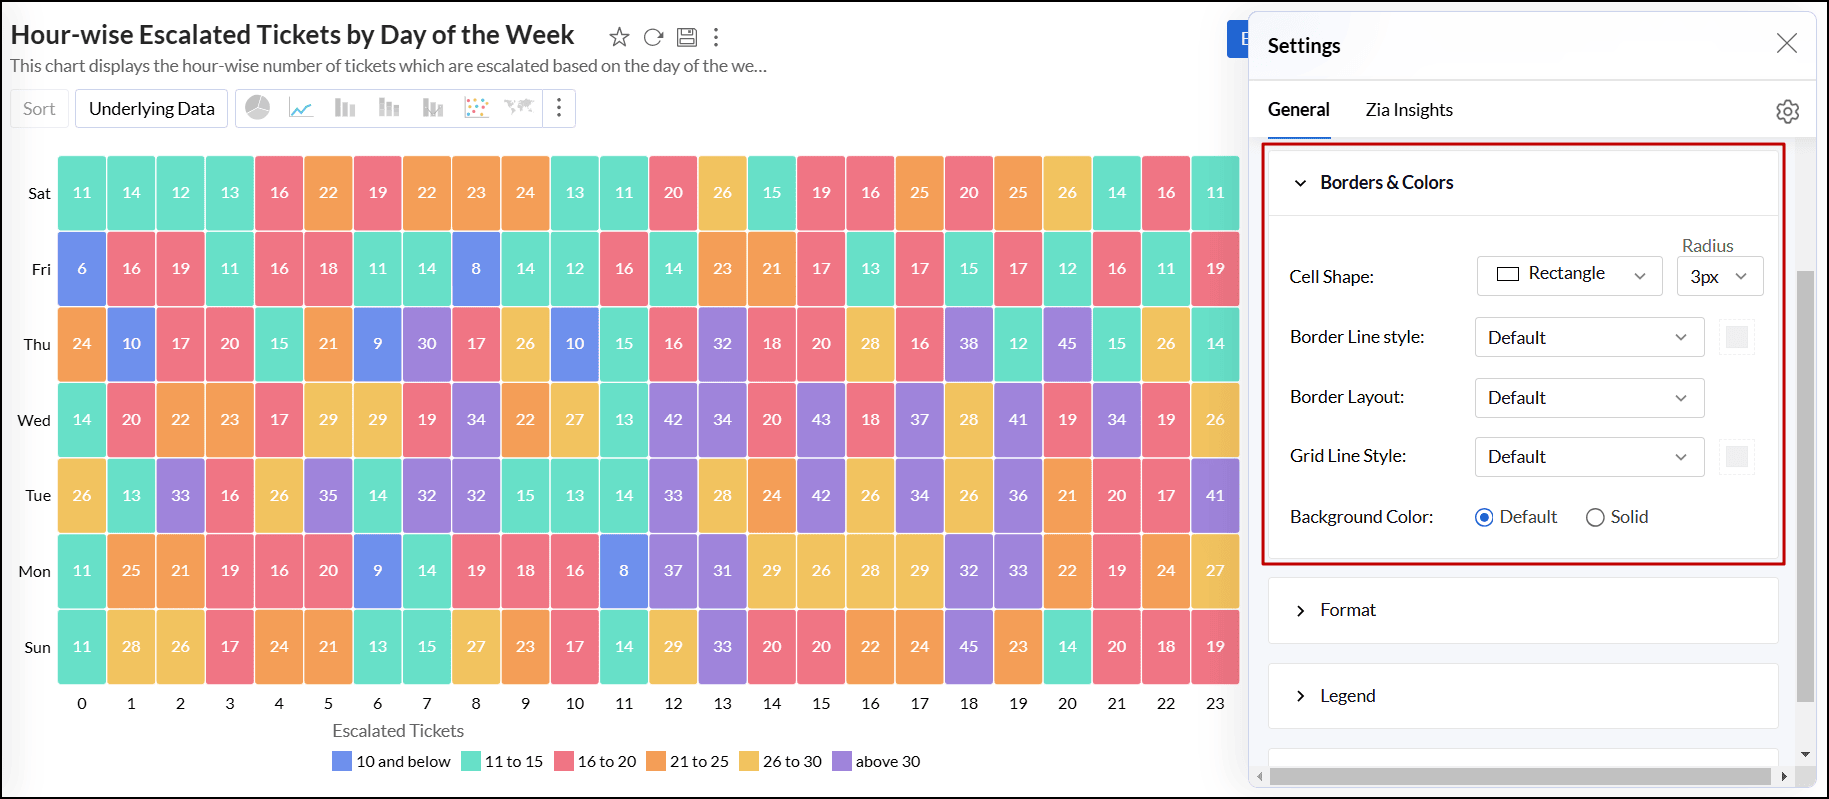Pick the Border Line style color swatch
The width and height of the screenshot is (1829, 799).
point(1737,338)
